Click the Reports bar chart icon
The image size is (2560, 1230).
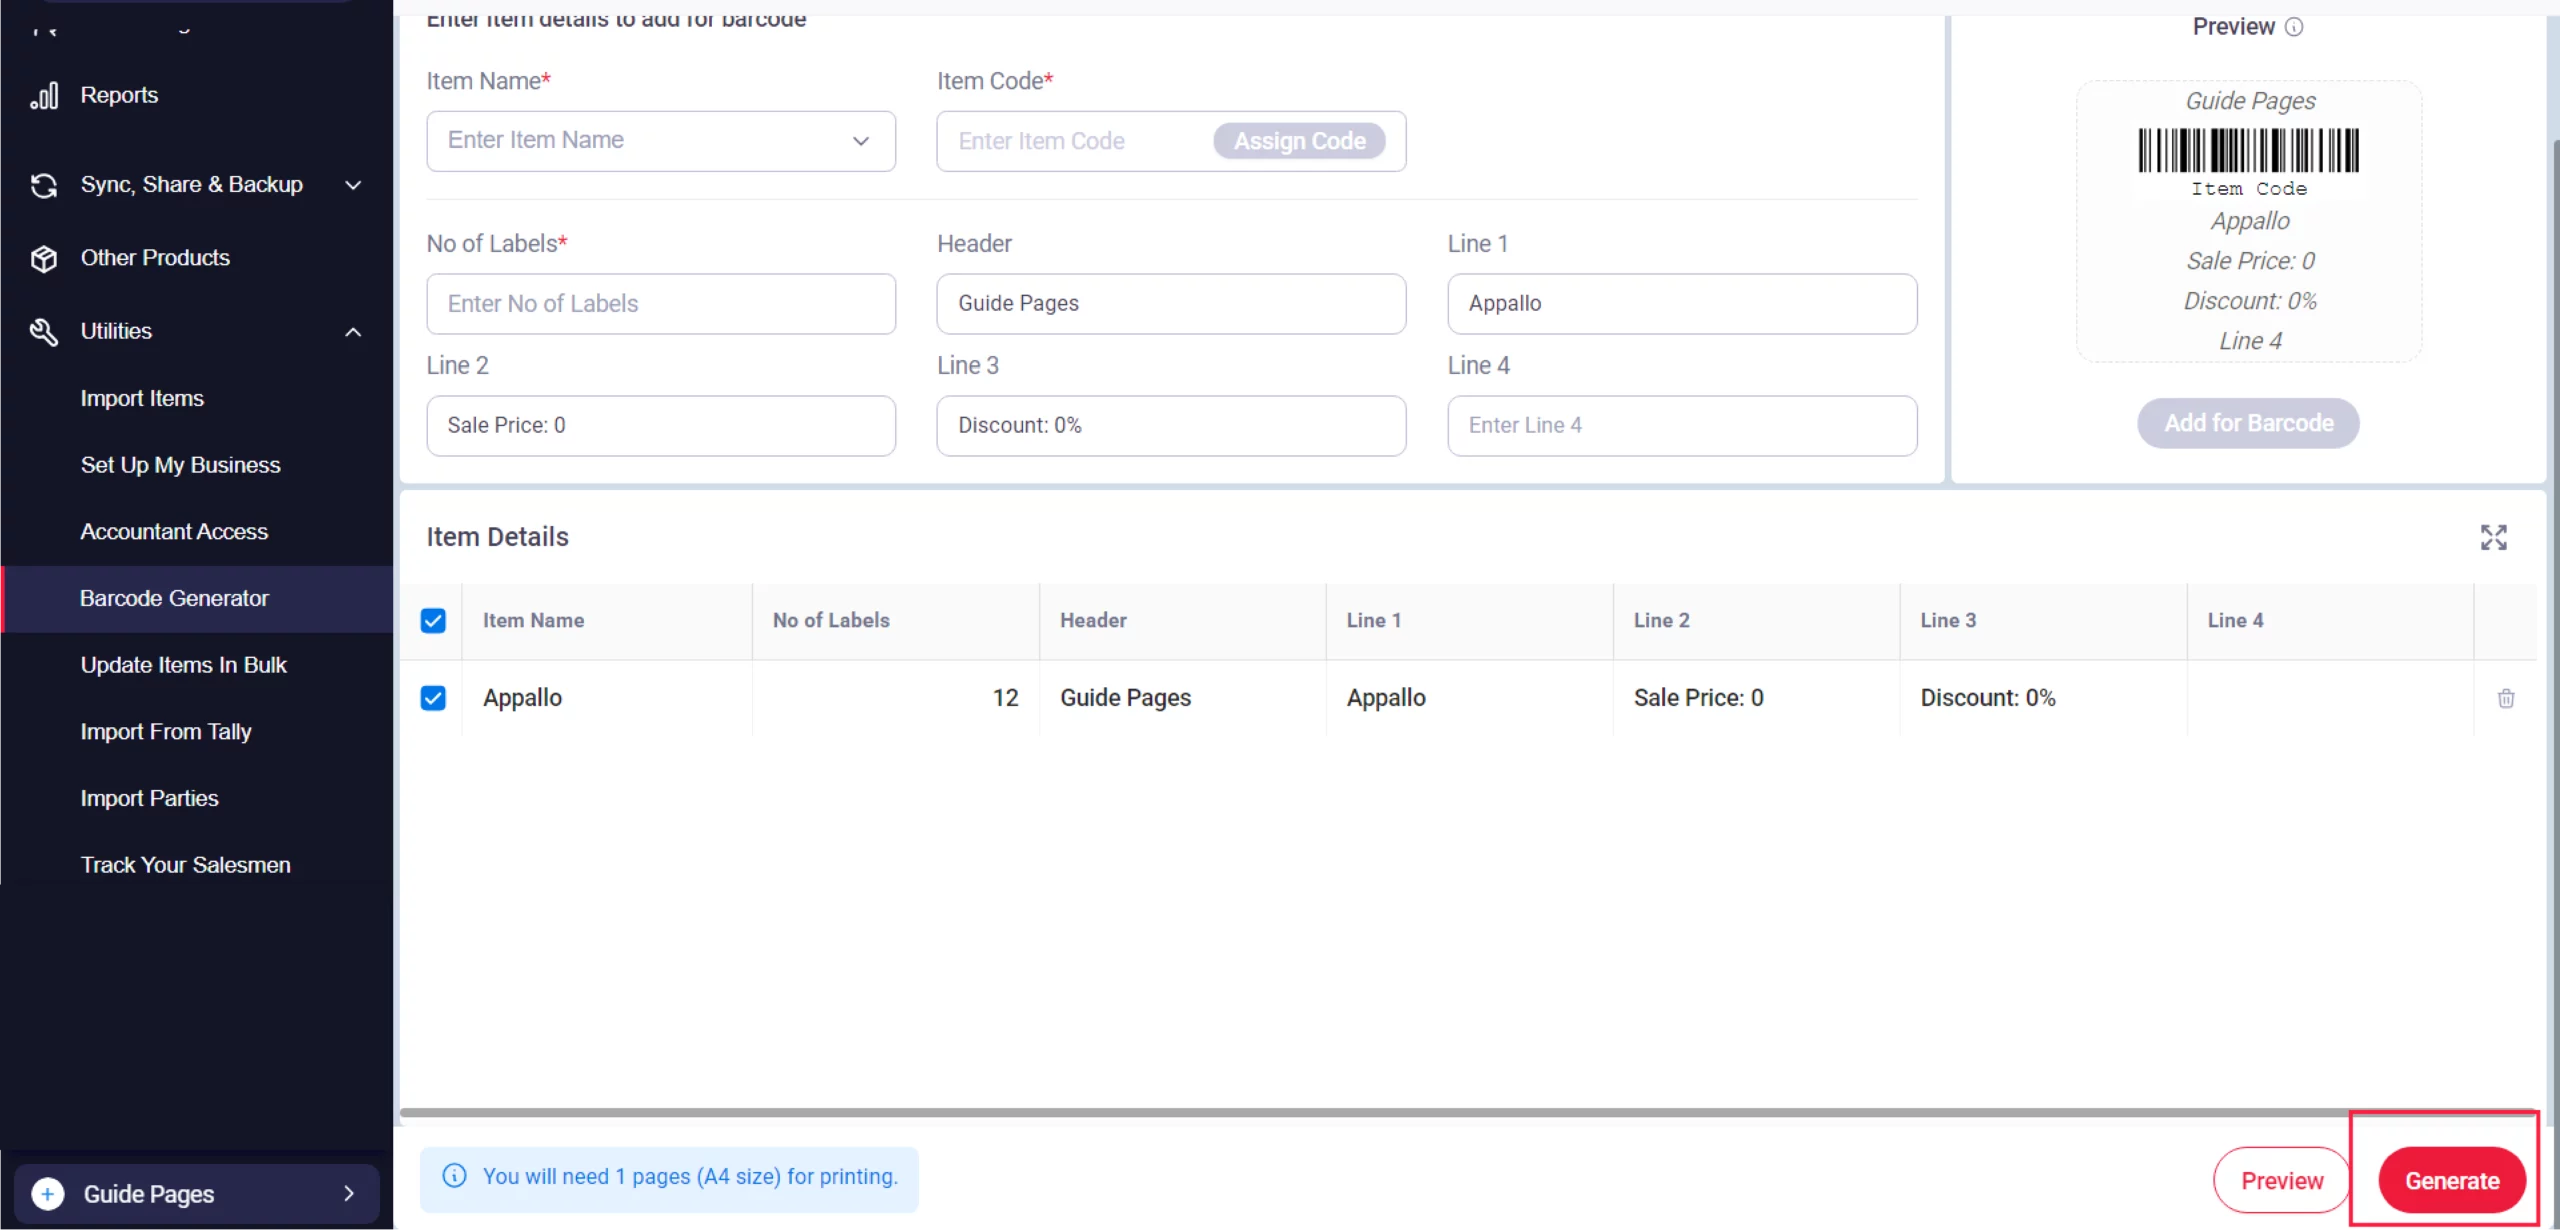(44, 96)
